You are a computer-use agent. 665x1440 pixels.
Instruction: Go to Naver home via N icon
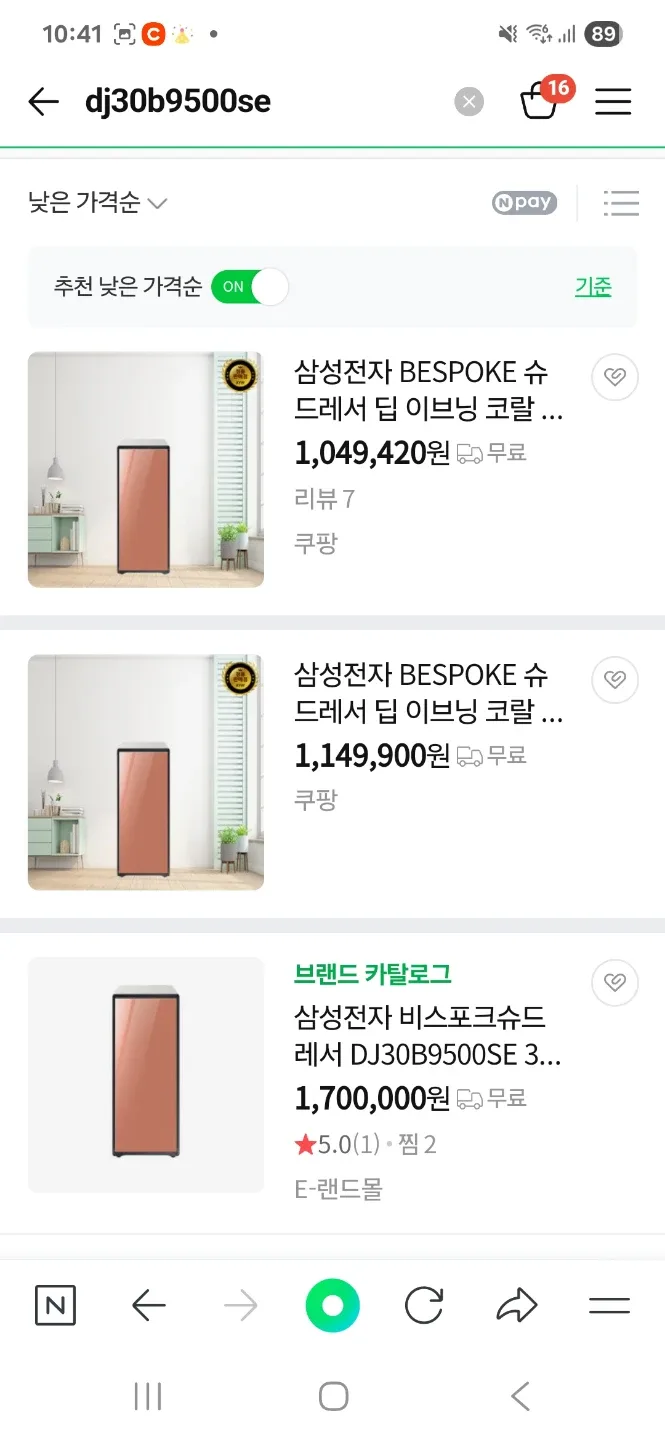(x=55, y=1305)
